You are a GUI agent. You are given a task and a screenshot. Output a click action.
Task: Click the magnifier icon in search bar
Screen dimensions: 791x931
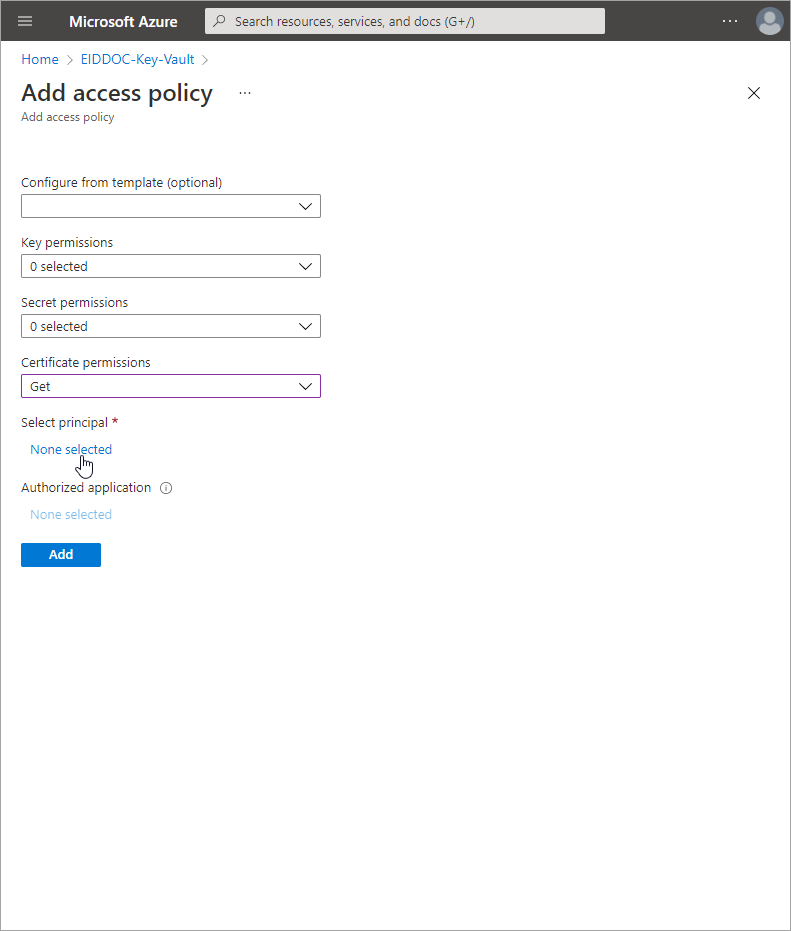pyautogui.click(x=219, y=21)
